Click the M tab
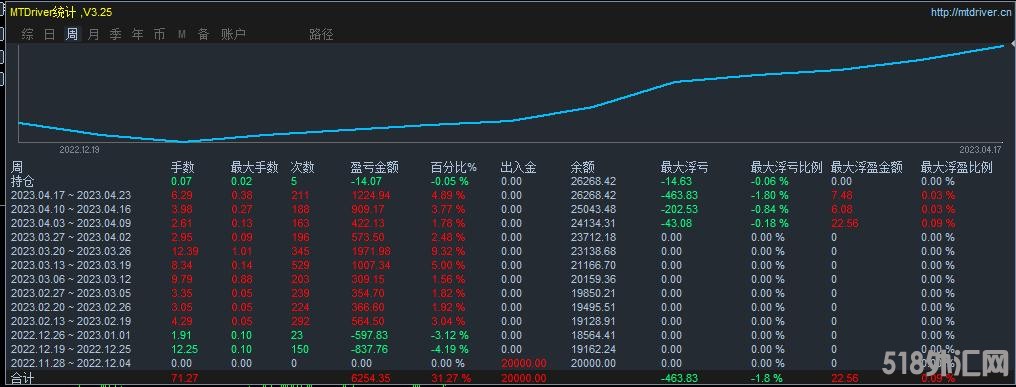The height and width of the screenshot is (387, 1016). (182, 34)
